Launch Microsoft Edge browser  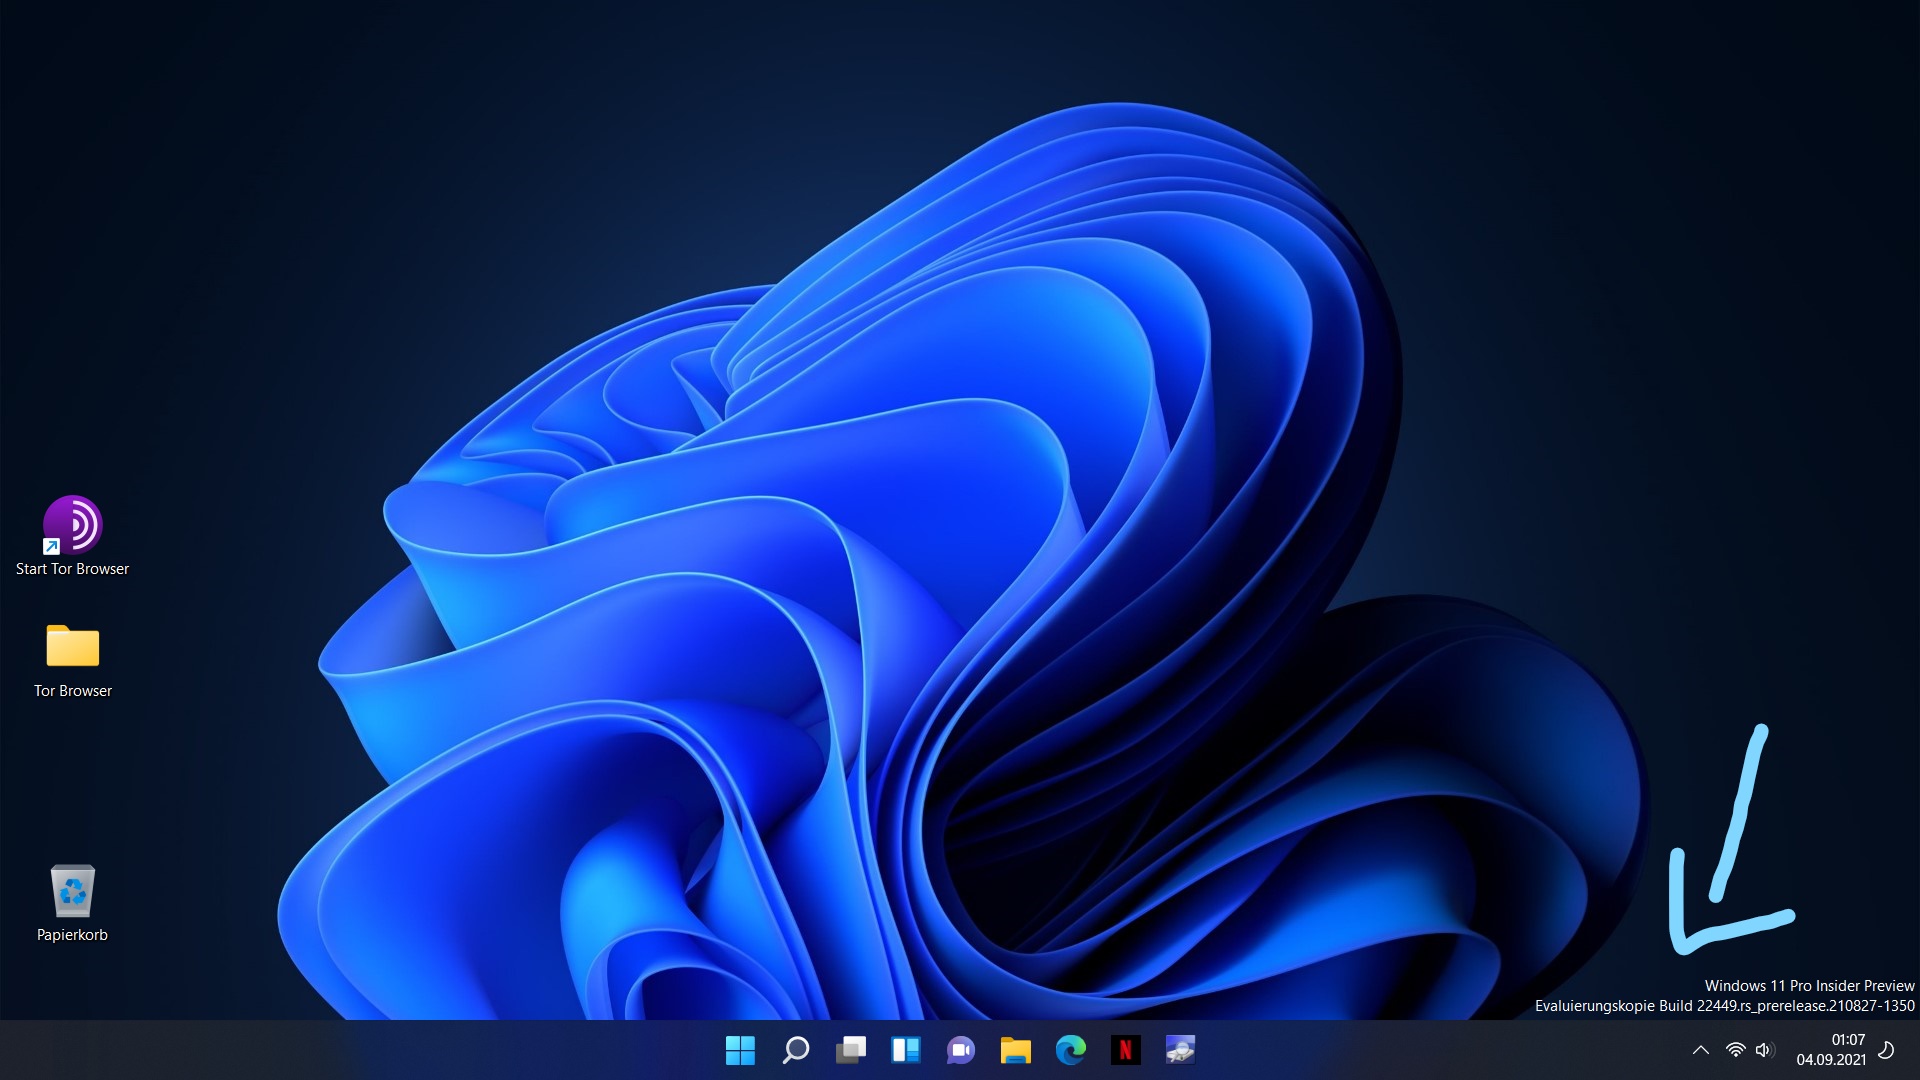(x=1071, y=1050)
